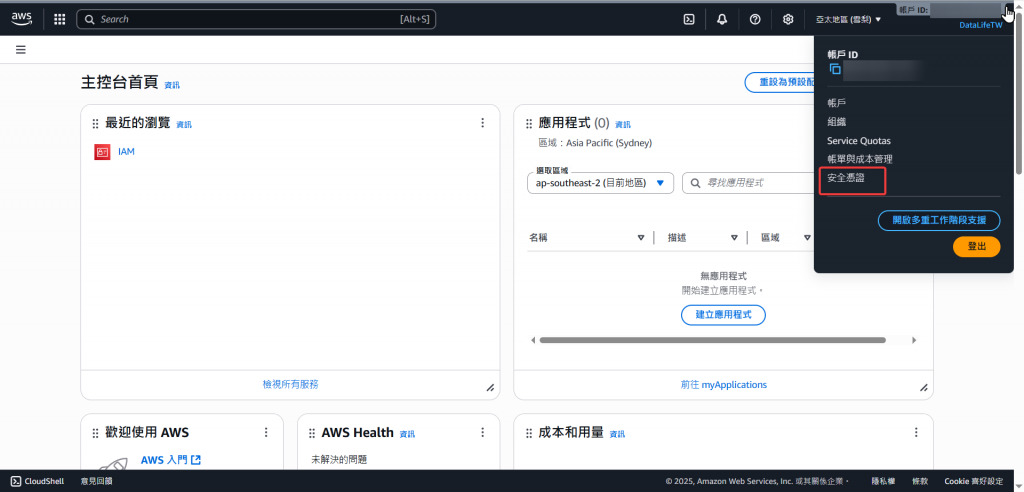Click the 條款 footer link
1024x492 pixels.
coord(920,481)
